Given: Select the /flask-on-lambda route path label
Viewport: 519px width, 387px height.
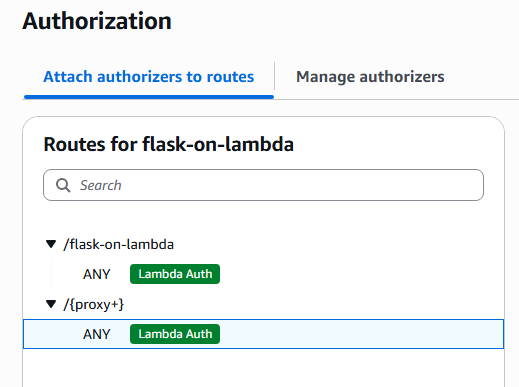Looking at the screenshot, I should coord(119,244).
